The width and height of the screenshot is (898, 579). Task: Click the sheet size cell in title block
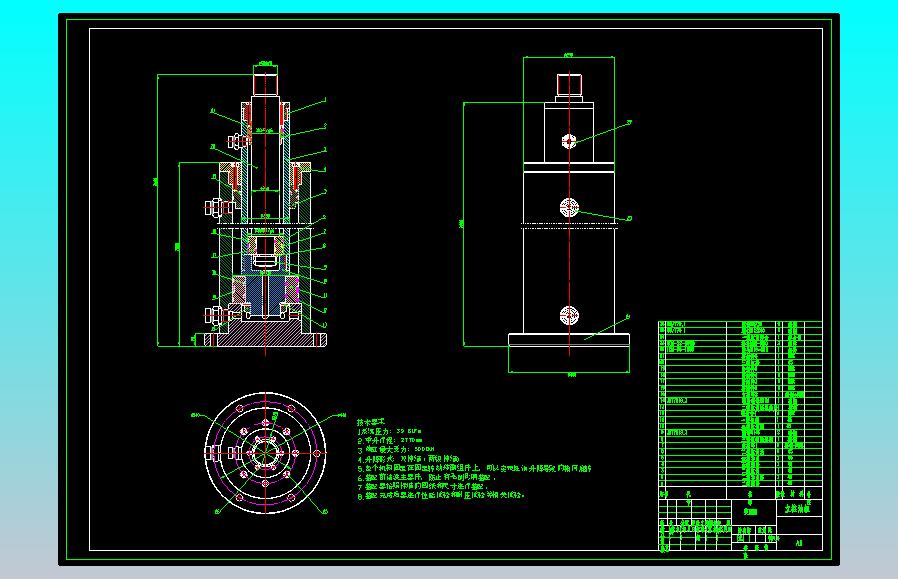[799, 542]
